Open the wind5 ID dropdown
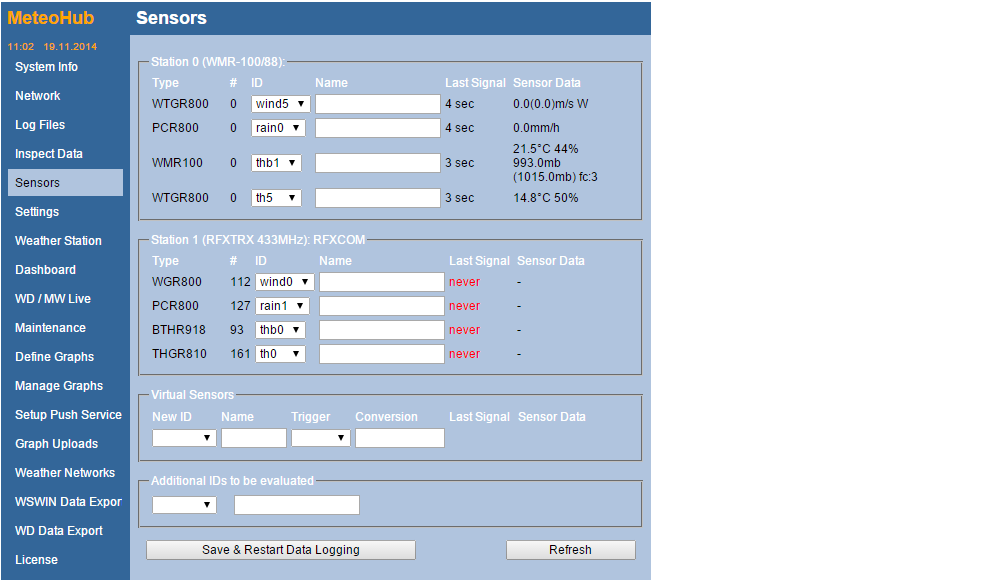997x581 pixels. click(281, 104)
